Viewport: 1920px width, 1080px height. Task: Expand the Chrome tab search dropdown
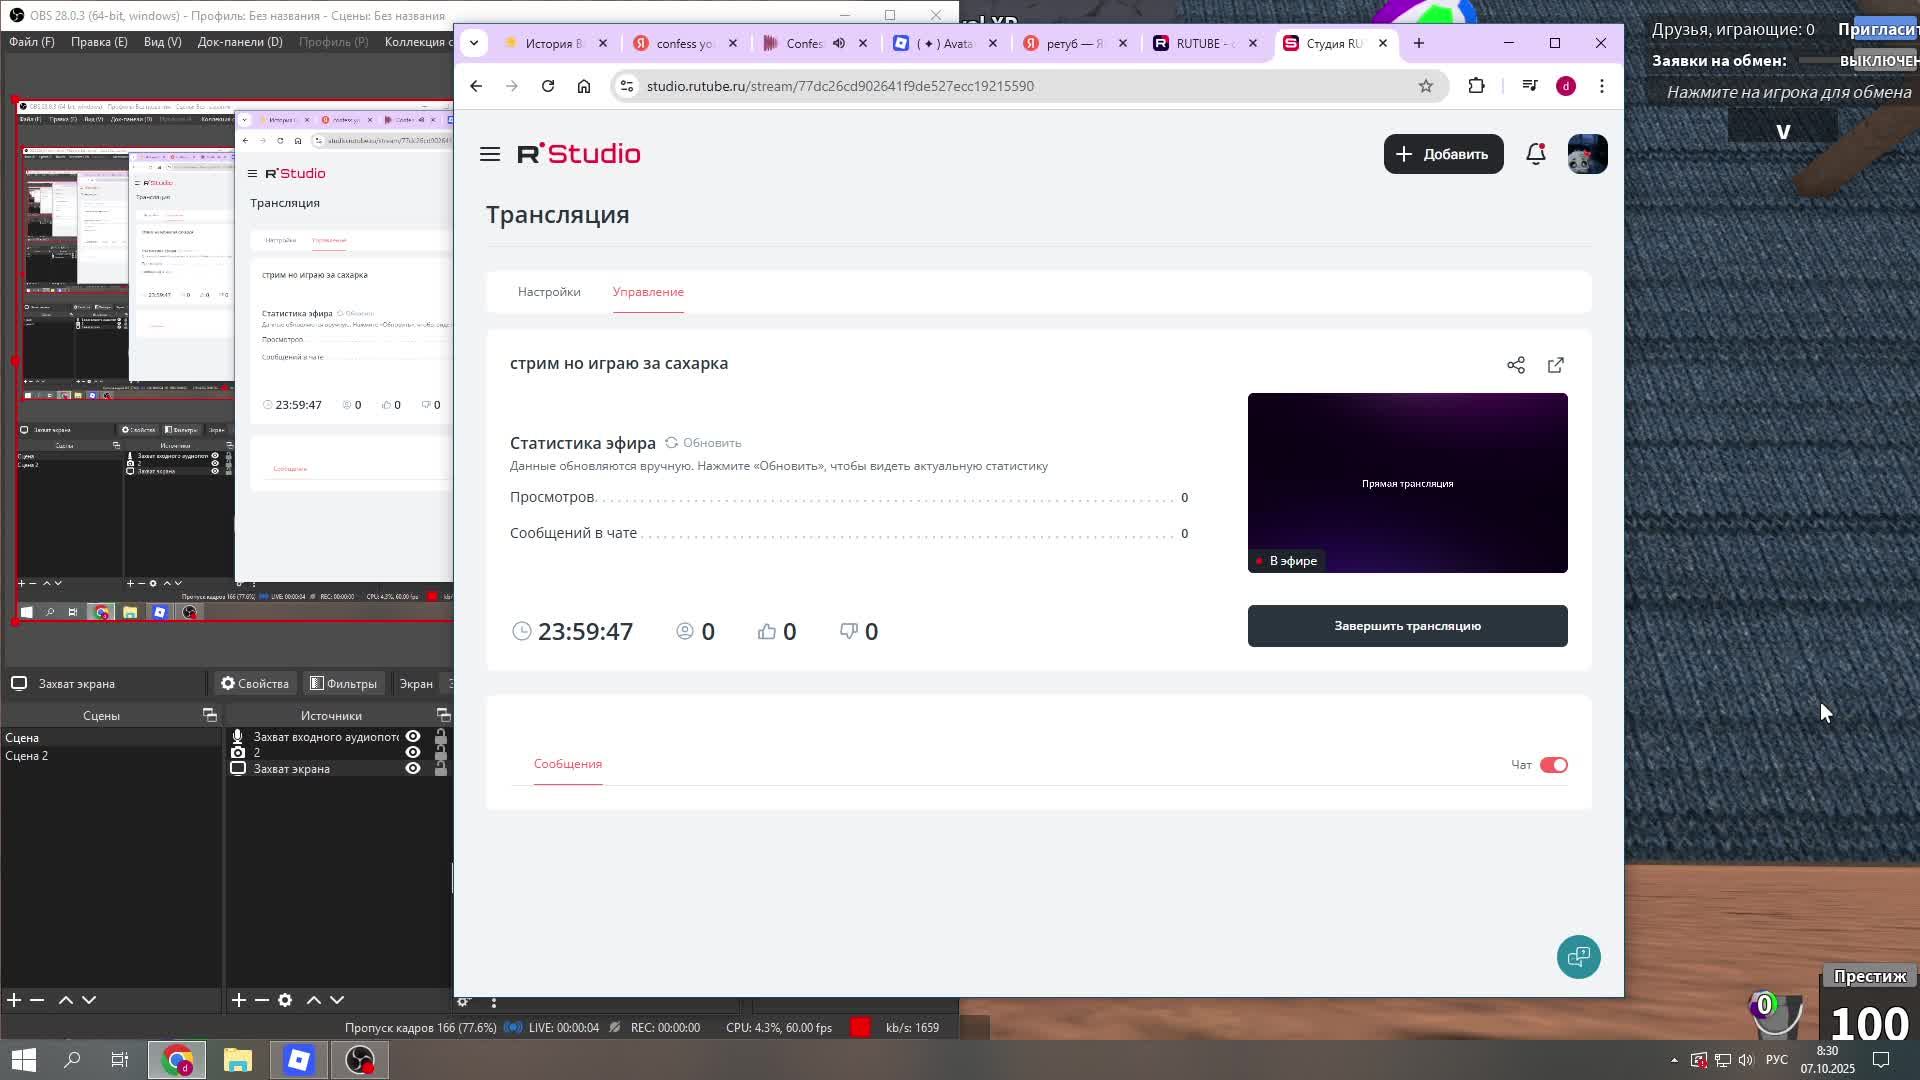[474, 43]
